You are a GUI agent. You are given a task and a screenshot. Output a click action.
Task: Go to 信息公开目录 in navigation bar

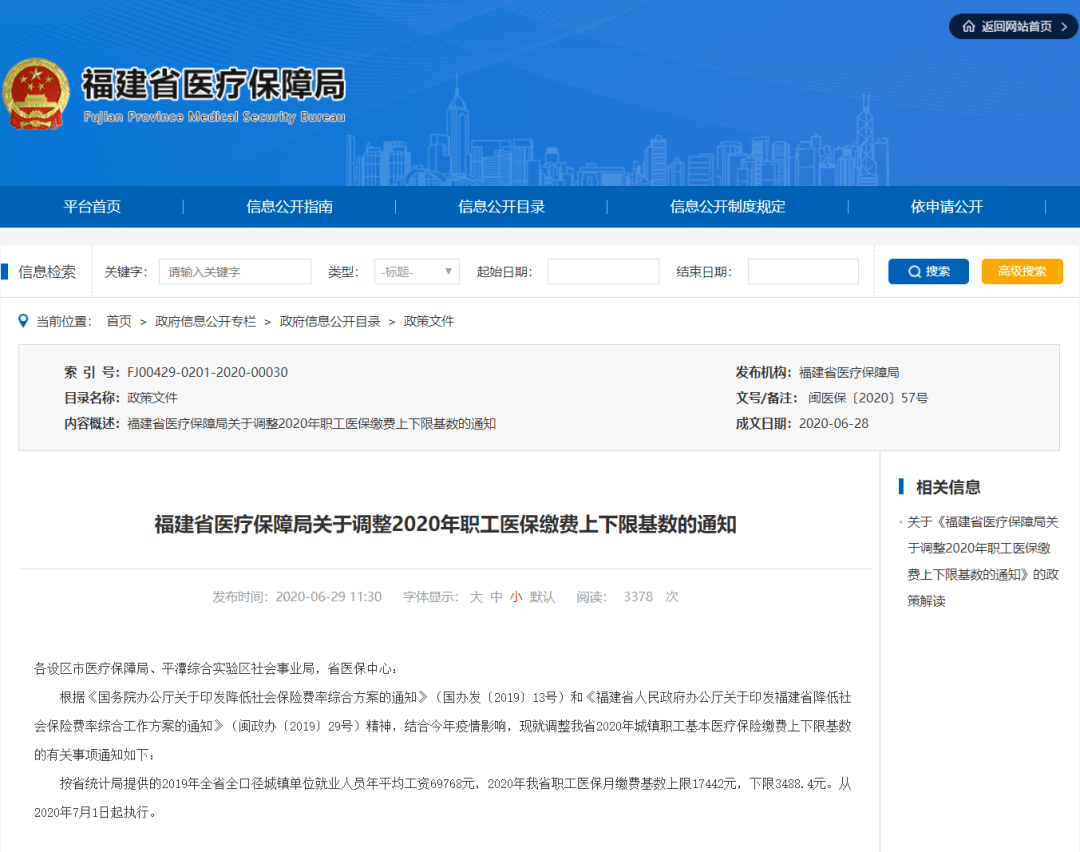click(501, 207)
